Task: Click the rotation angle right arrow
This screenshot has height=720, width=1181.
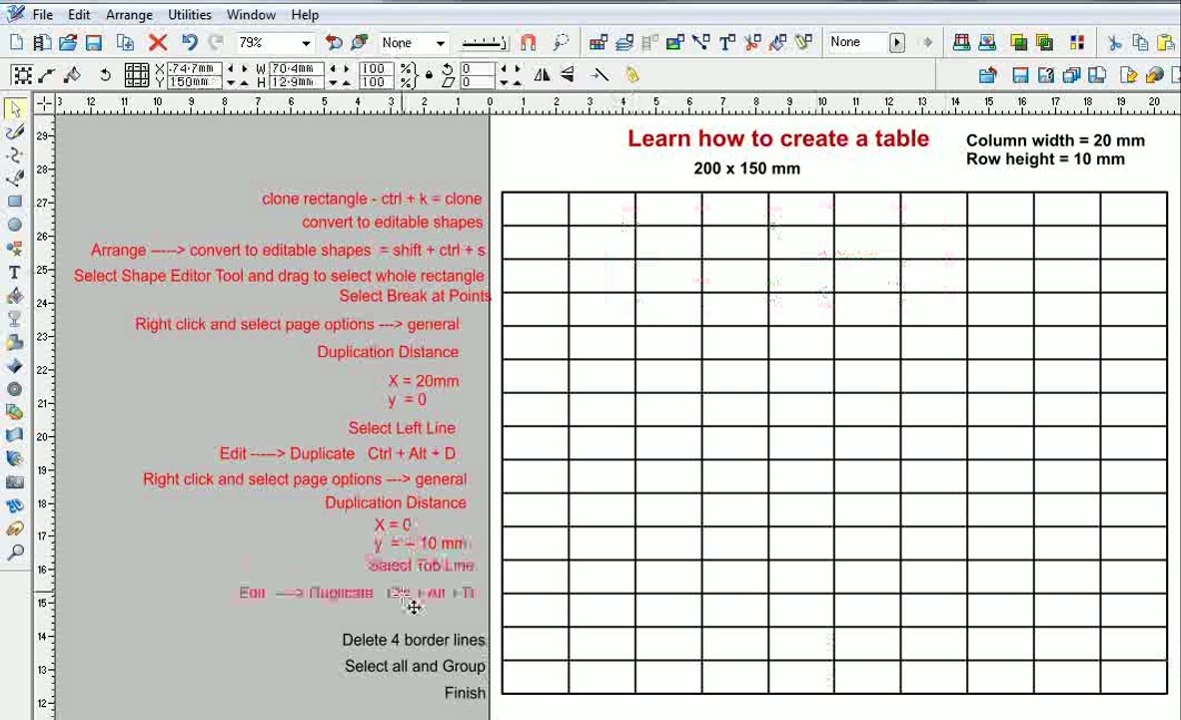Action: (x=517, y=68)
